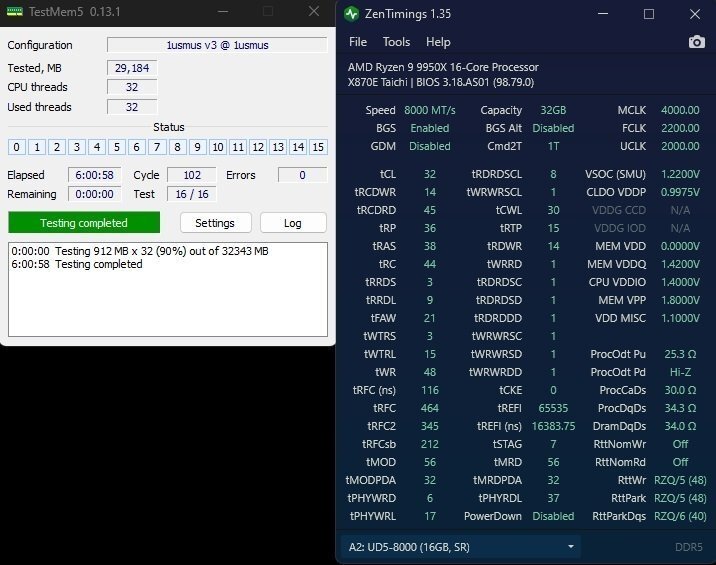Open the File menu in ZenTimings
This screenshot has width=716, height=565.
pyautogui.click(x=358, y=42)
